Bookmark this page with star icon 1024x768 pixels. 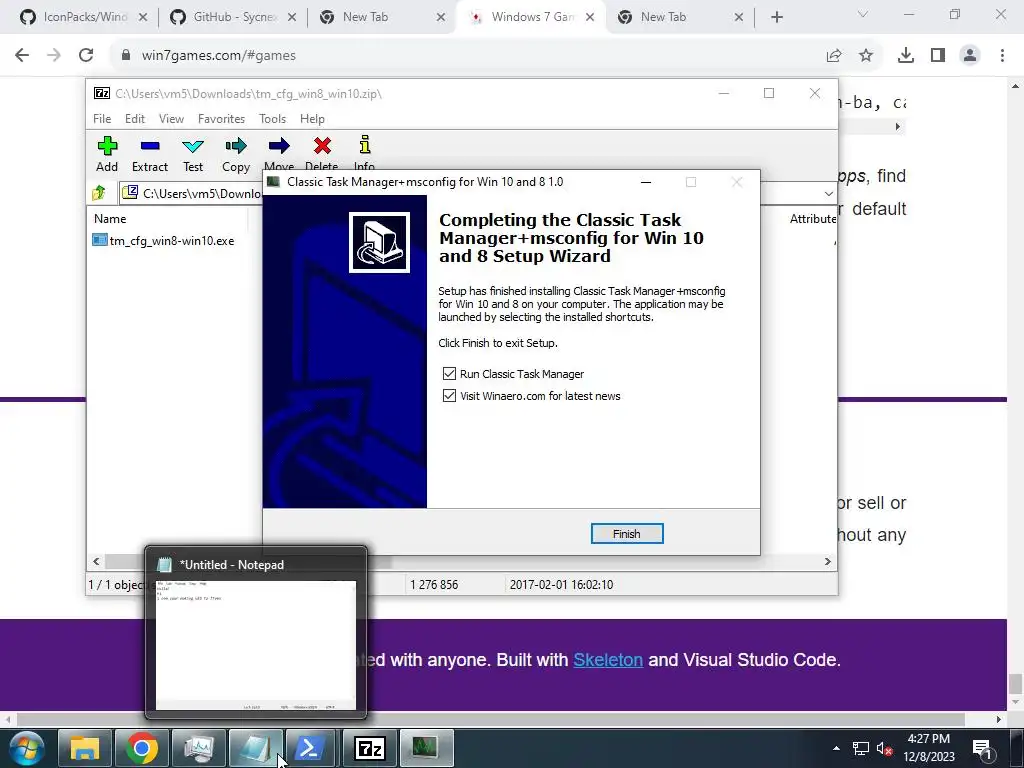point(866,56)
